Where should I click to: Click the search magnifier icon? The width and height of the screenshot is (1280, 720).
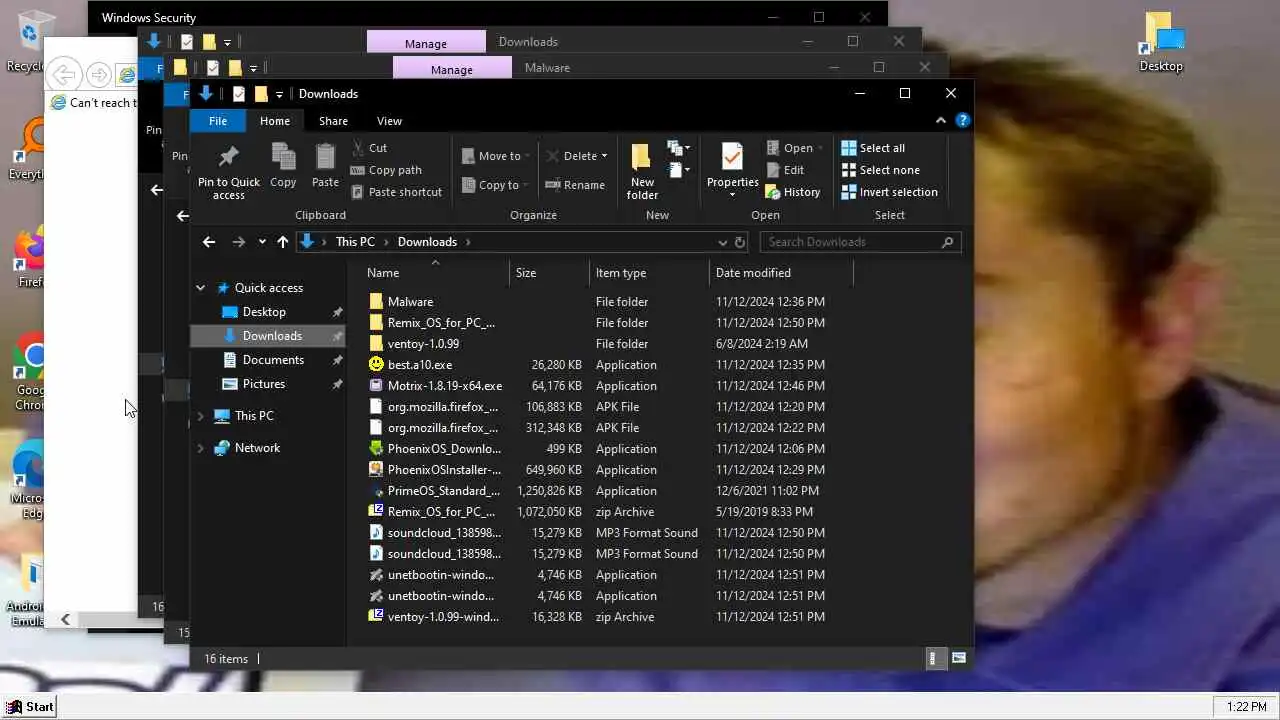coord(947,242)
